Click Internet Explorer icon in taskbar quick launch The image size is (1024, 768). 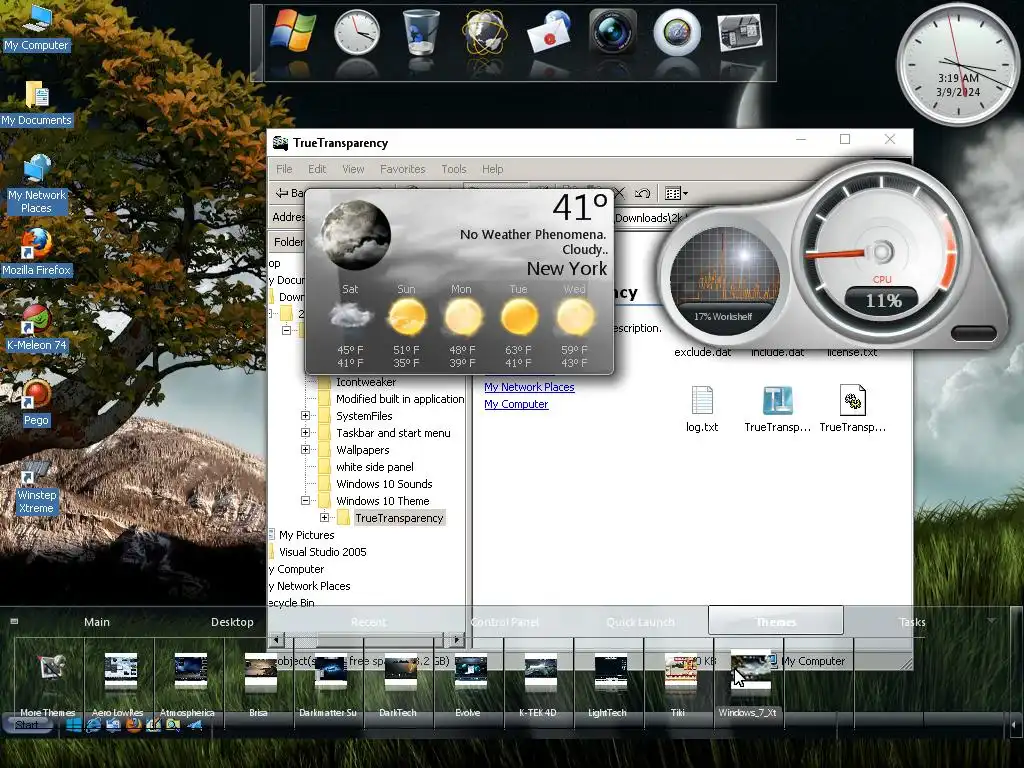(x=93, y=725)
